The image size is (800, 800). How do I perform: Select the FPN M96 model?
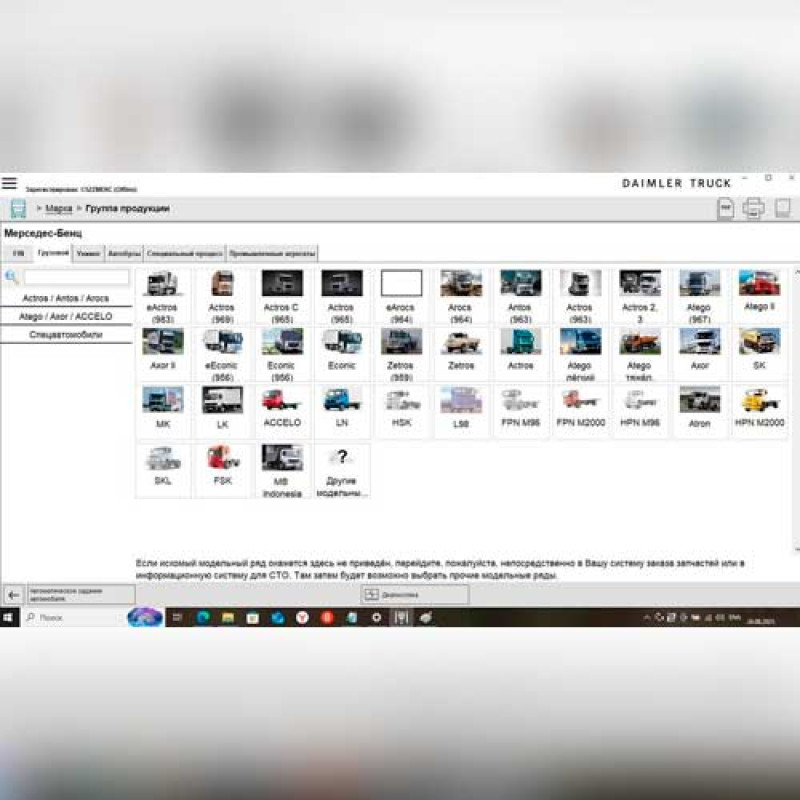[x=520, y=411]
